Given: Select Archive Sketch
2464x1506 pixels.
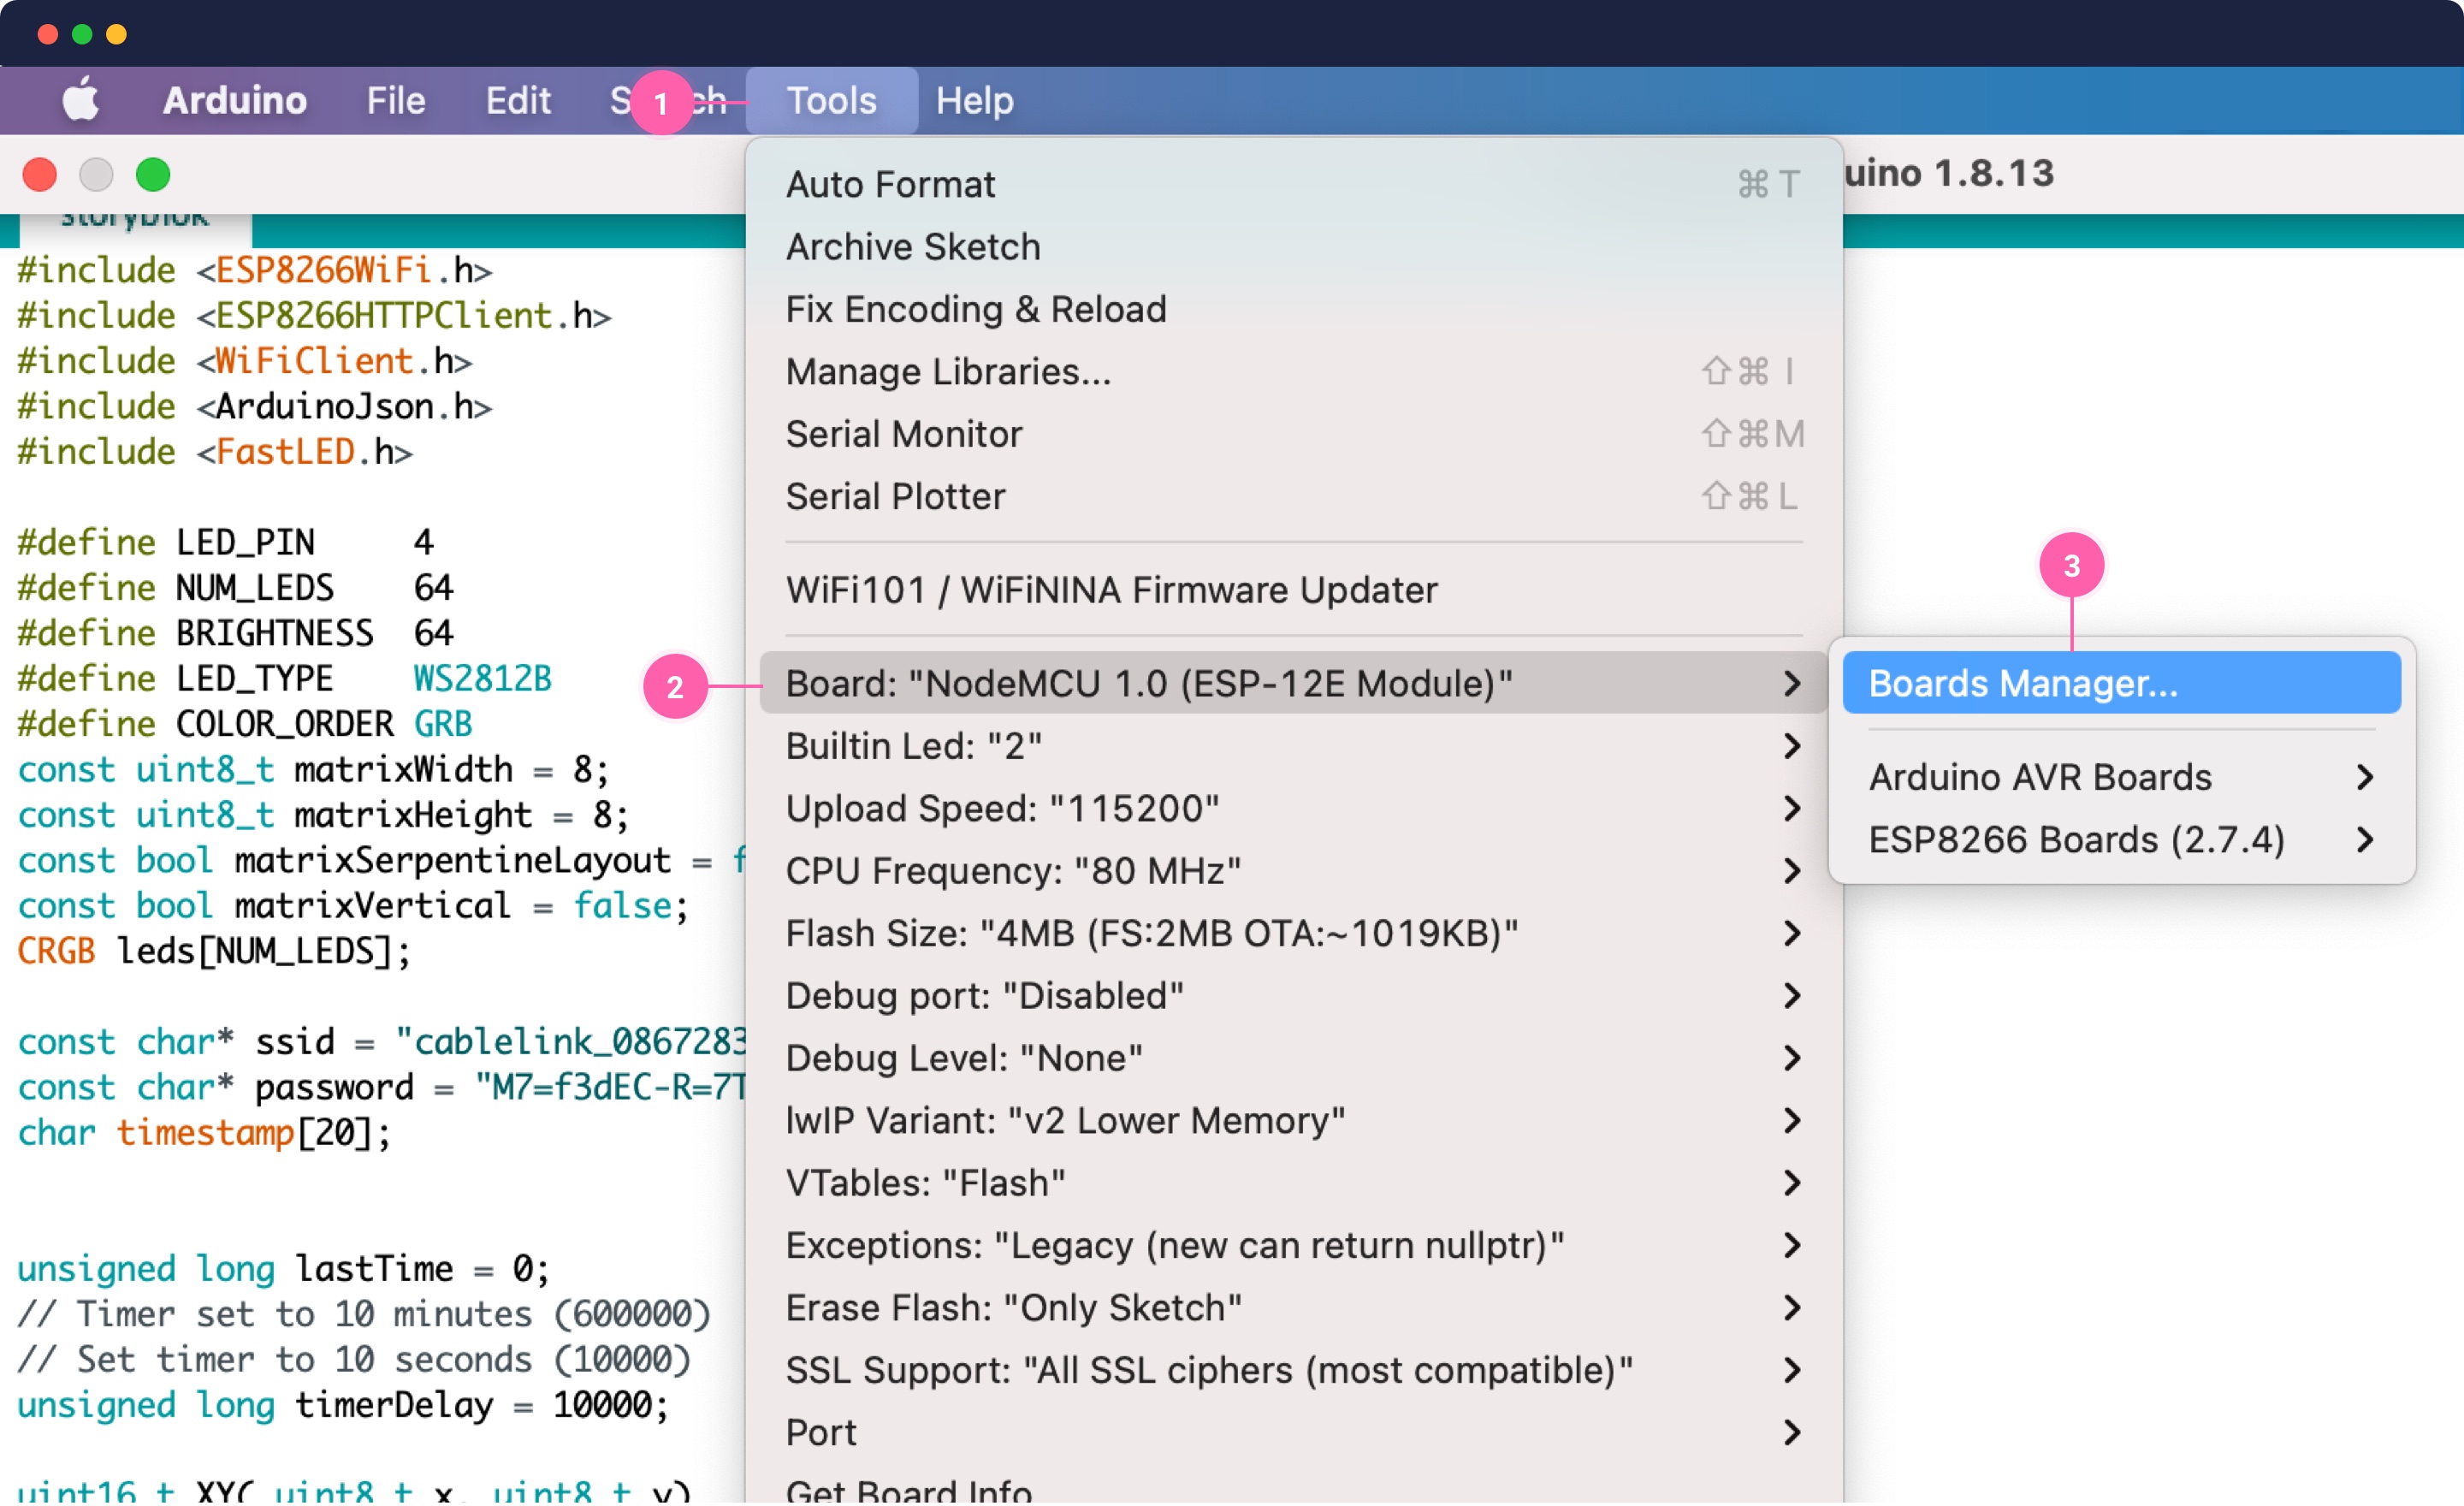Looking at the screenshot, I should 1294,247.
